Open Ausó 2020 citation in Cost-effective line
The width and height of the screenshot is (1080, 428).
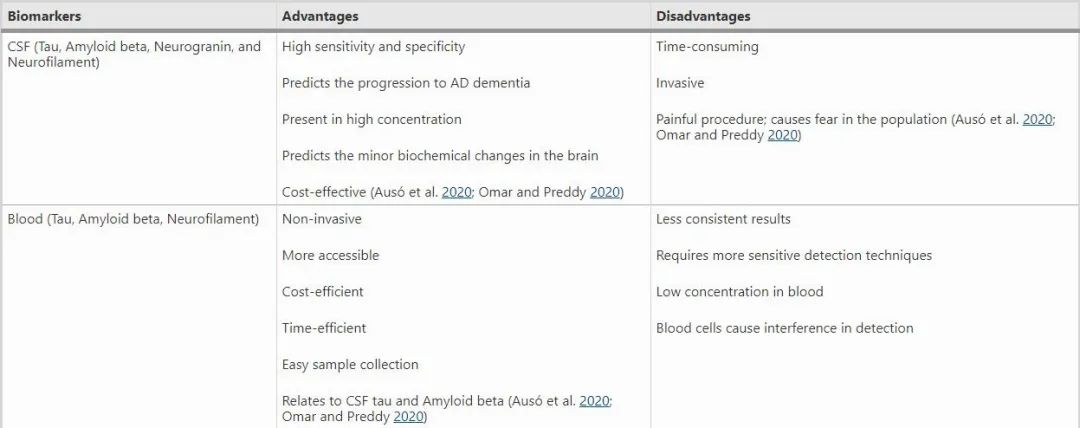(x=459, y=192)
